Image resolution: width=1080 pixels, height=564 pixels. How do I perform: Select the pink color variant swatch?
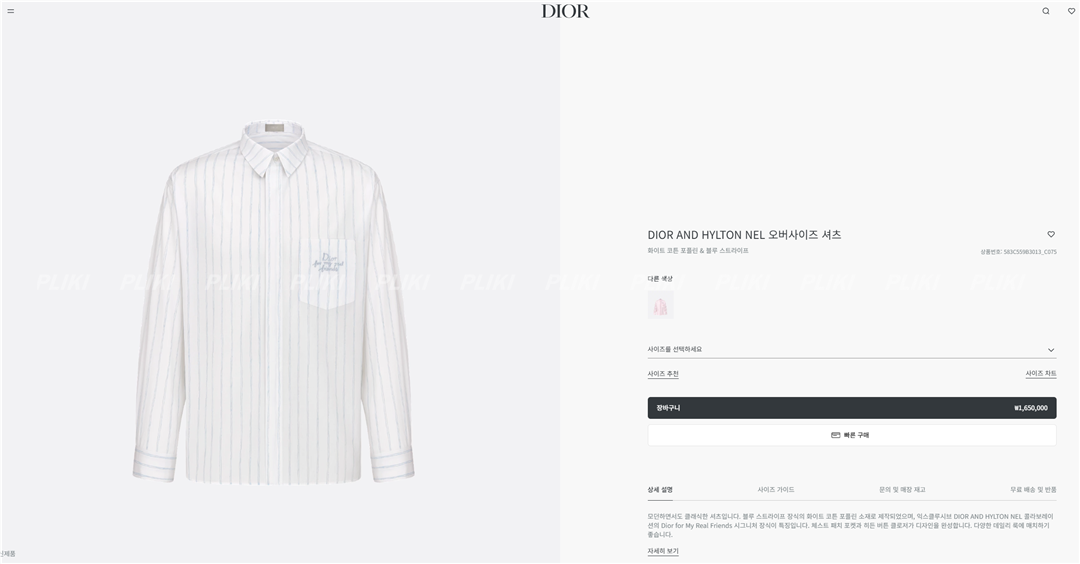click(x=661, y=305)
